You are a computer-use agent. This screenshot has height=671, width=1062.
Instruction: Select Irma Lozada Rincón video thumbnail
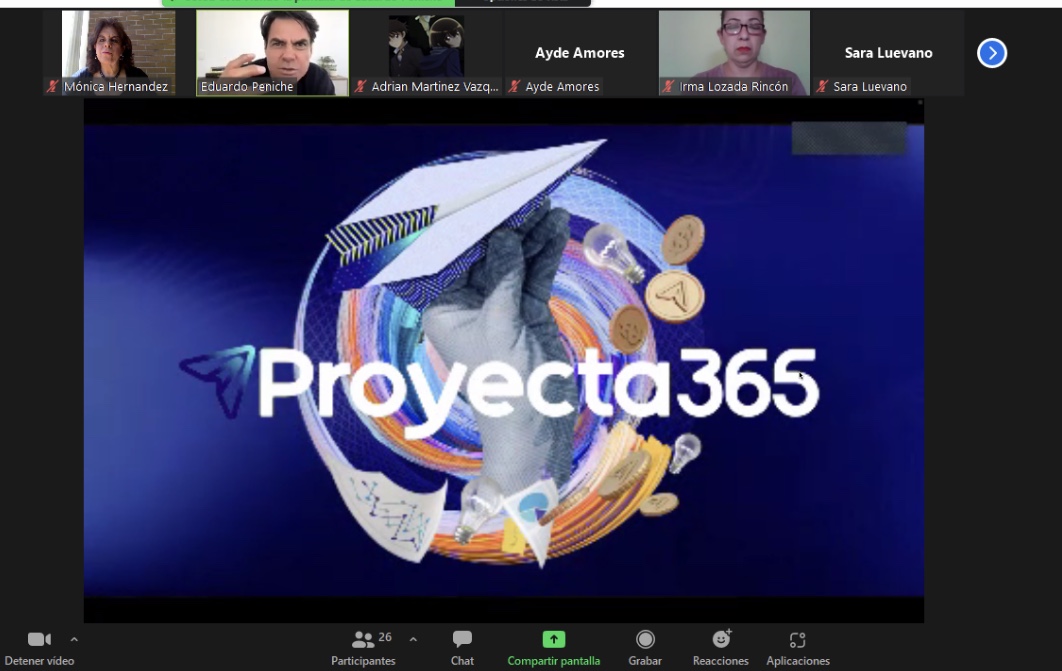(x=734, y=53)
